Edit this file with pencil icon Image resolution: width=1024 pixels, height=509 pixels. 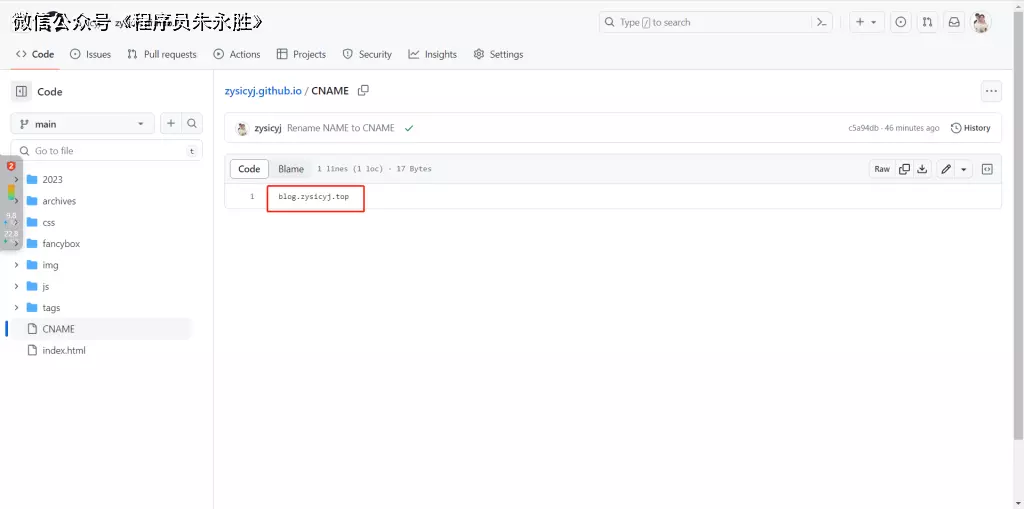946,169
